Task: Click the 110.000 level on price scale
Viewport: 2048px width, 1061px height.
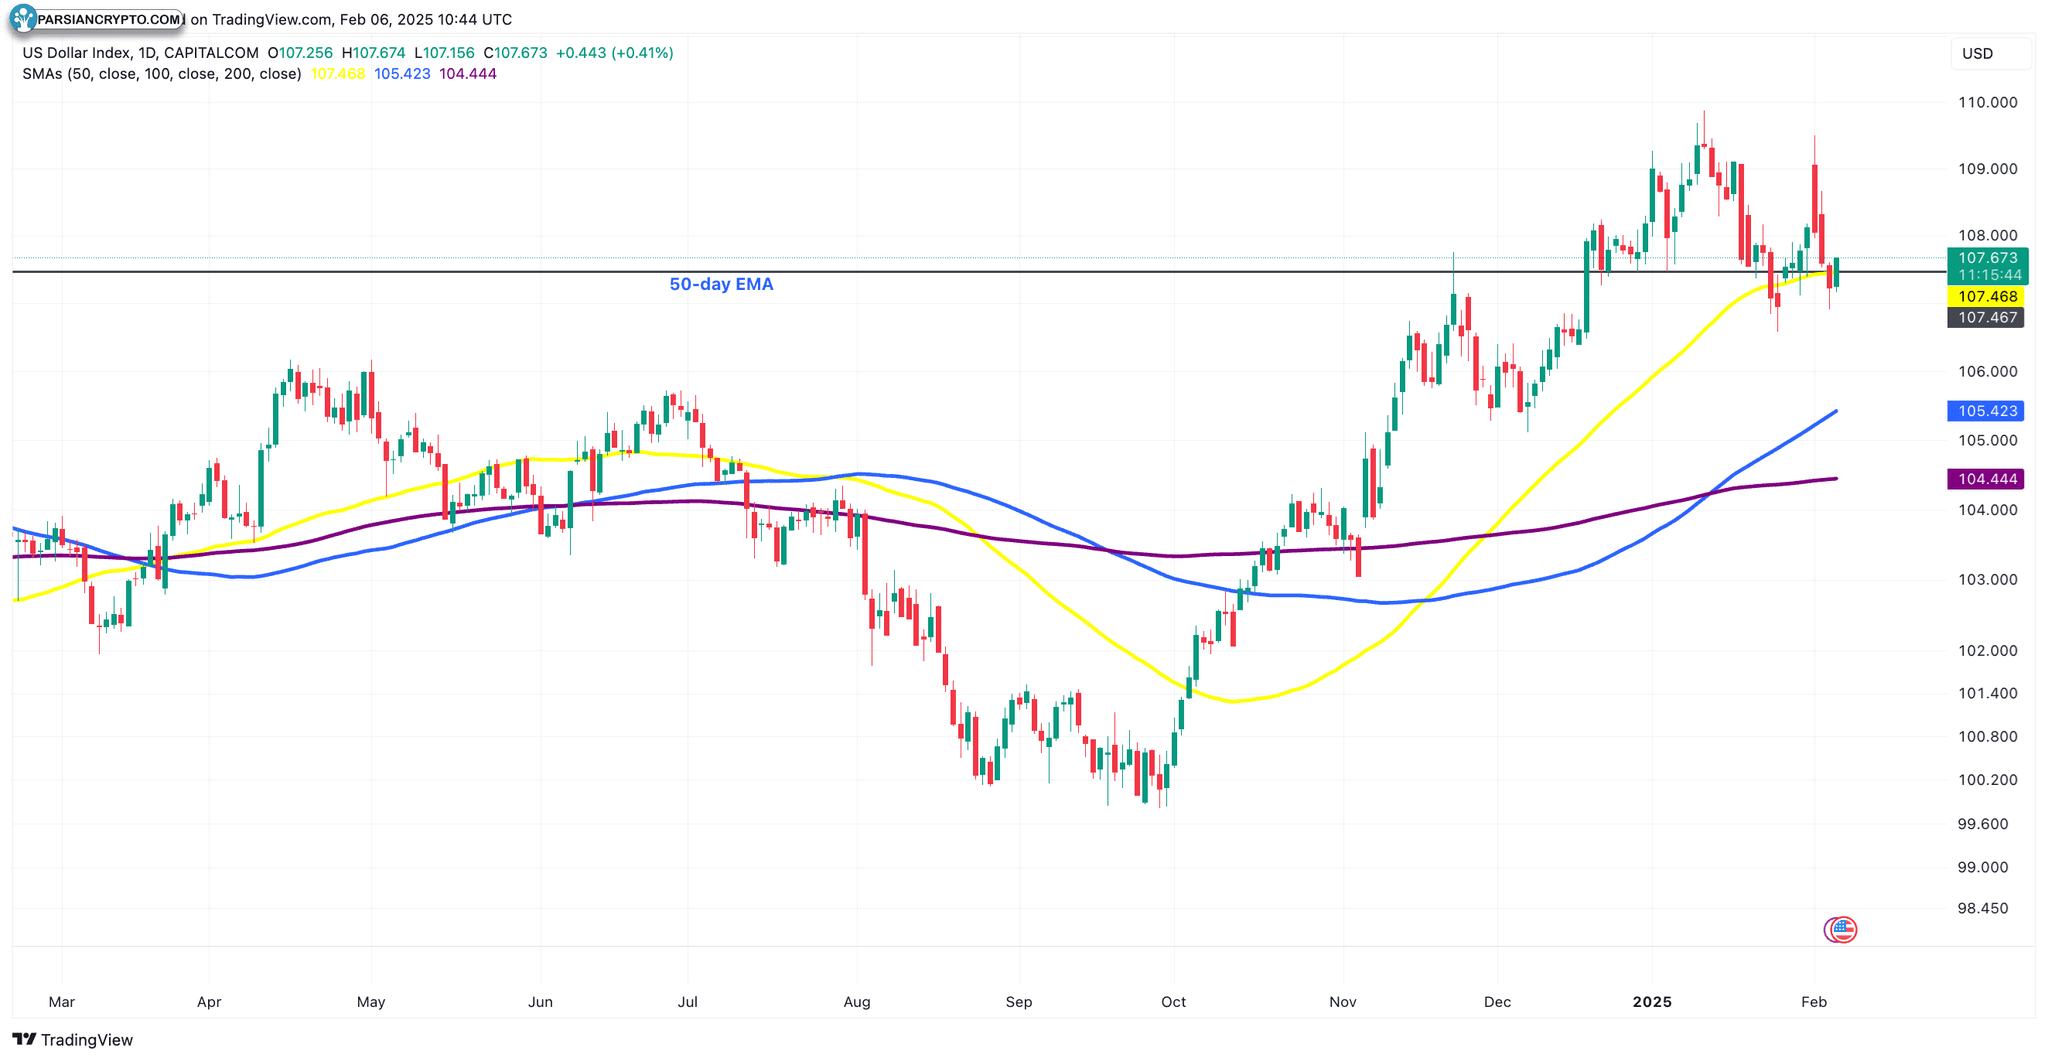Action: 1987,102
